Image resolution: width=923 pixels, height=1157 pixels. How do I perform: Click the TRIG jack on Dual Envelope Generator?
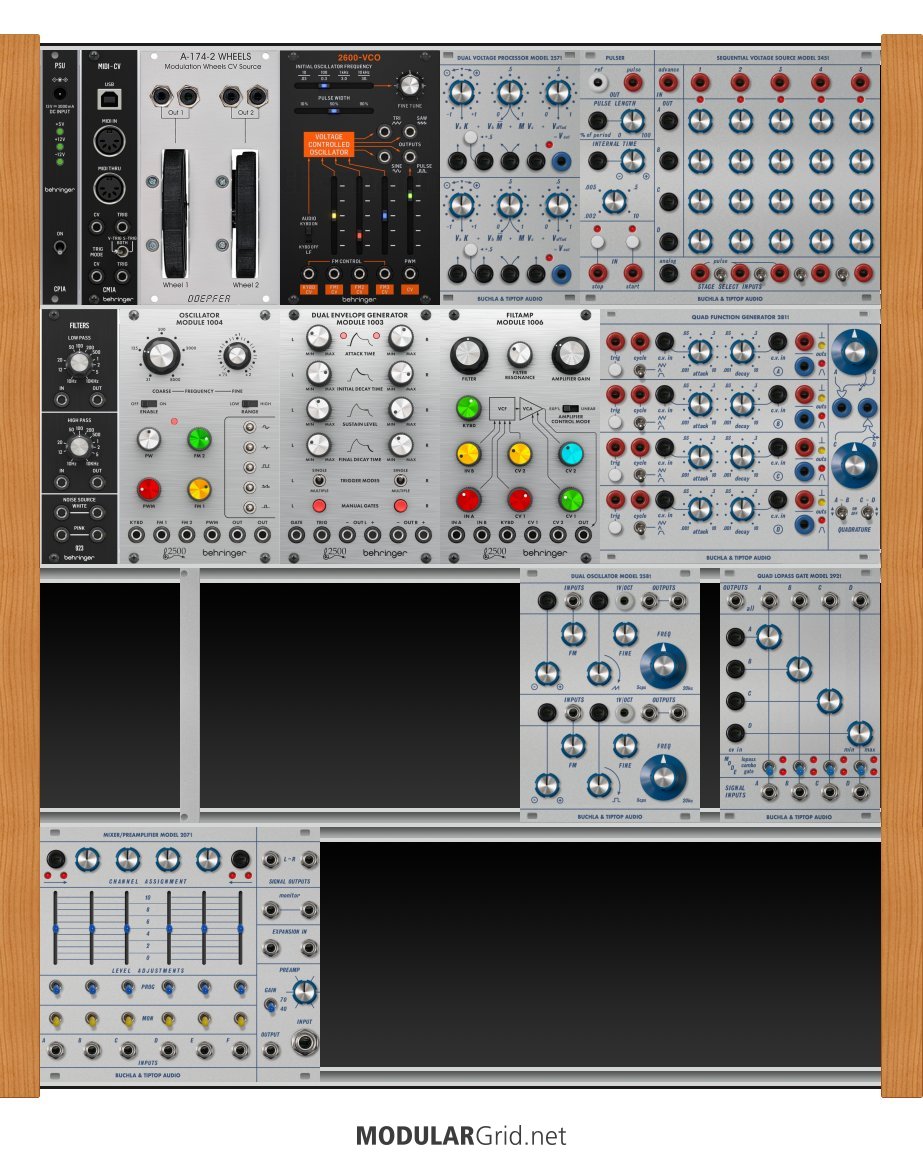point(322,535)
